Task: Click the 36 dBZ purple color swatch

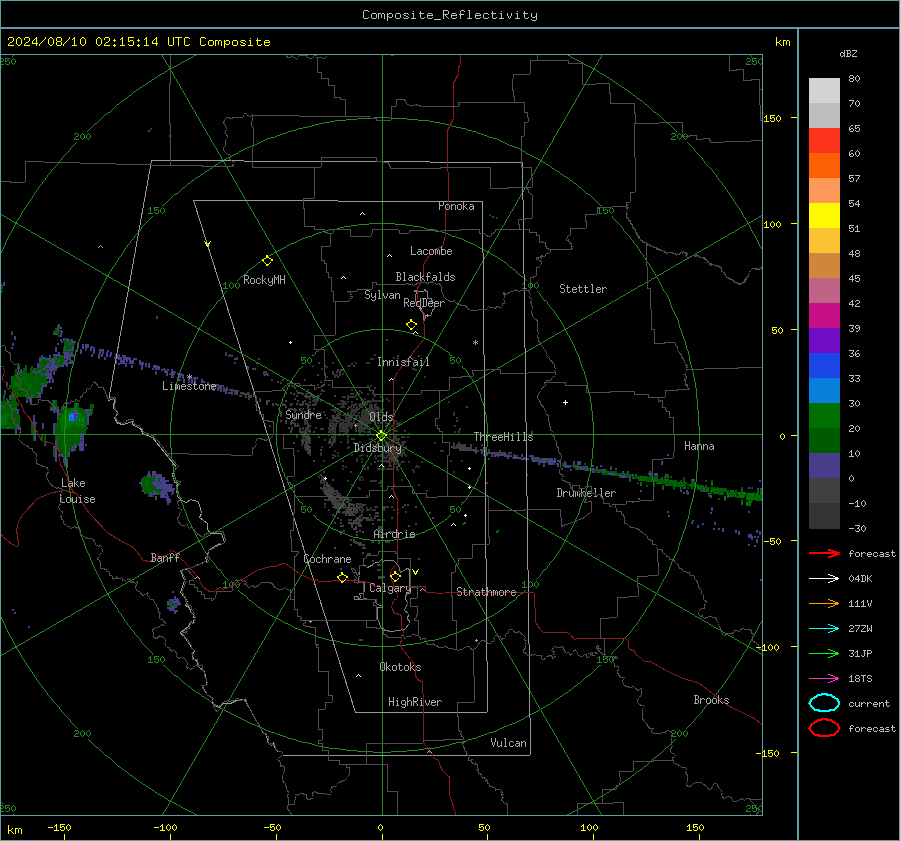Action: (824, 340)
